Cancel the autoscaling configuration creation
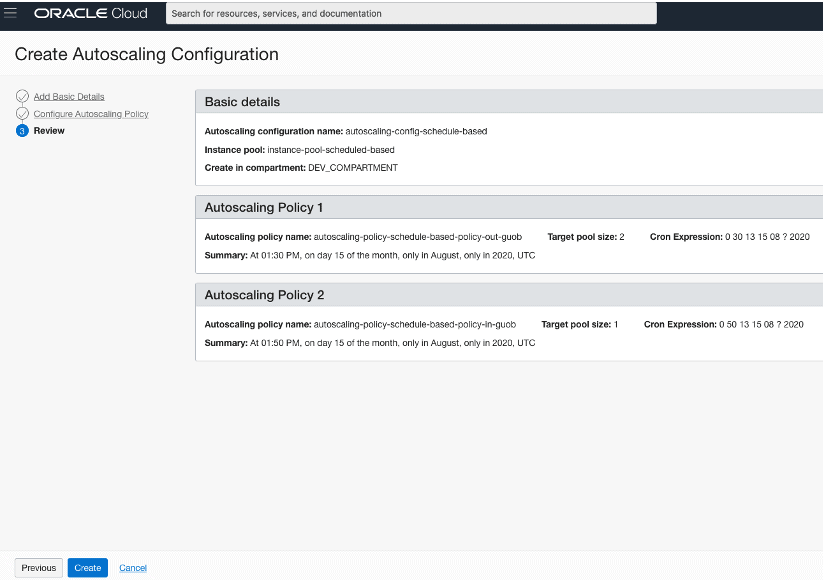823x582 pixels. (133, 568)
